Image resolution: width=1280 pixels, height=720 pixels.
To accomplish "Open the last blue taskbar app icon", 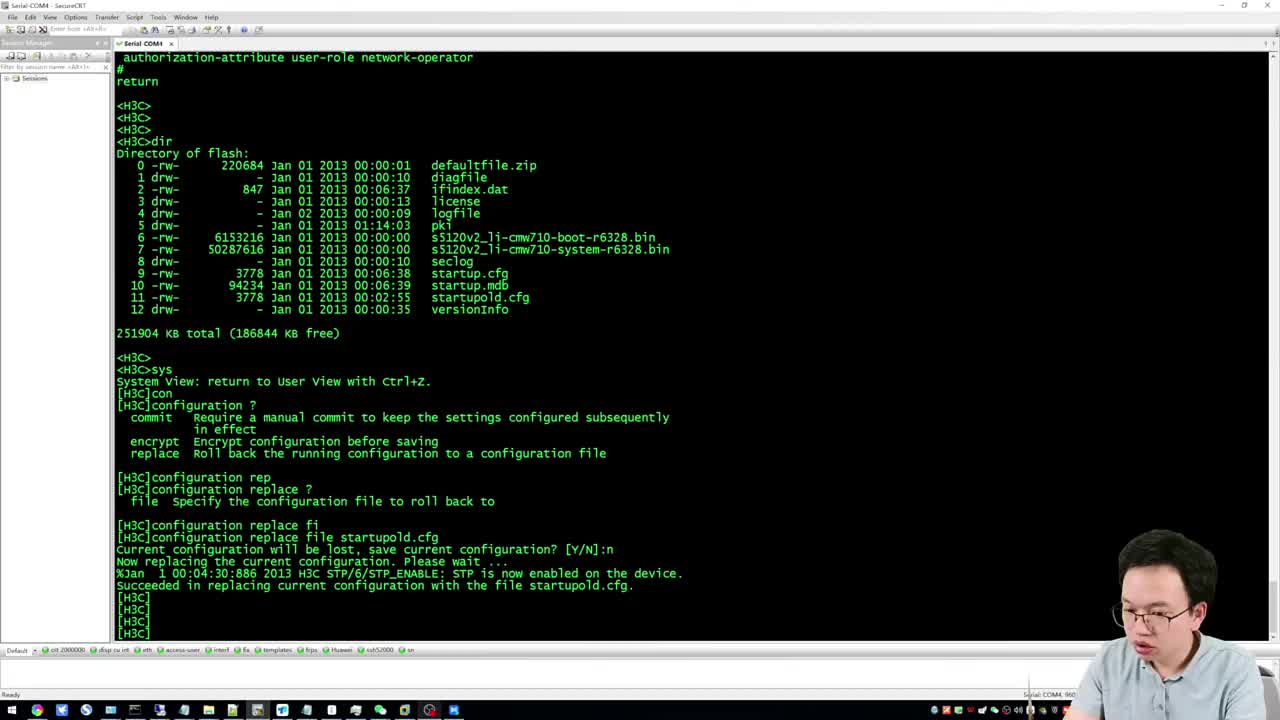I will tap(454, 710).
